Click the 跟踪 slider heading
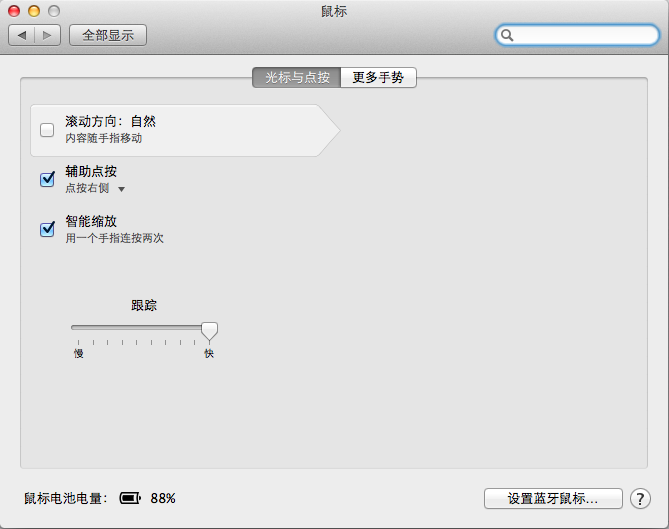Viewport: 669px width, 529px height. tap(144, 305)
